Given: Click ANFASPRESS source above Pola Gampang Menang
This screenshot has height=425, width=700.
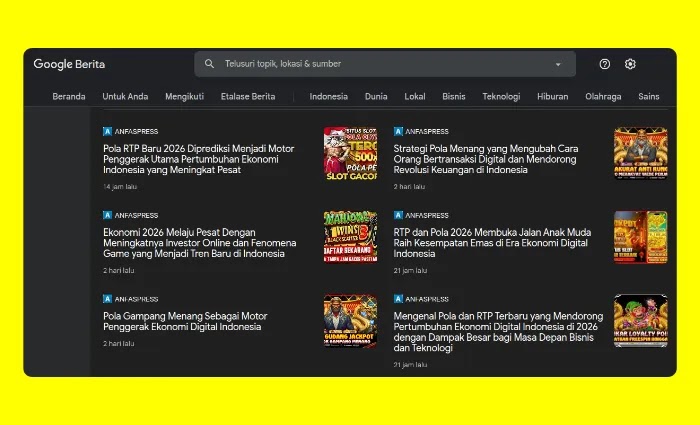Looking at the screenshot, I should point(131,299).
